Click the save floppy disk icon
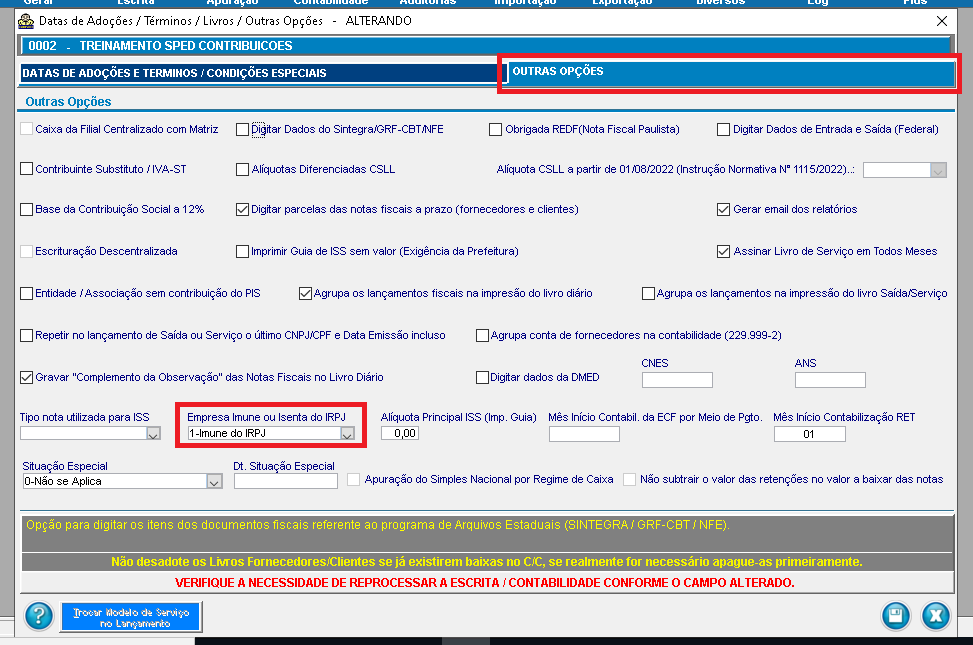The image size is (973, 645). [x=895, y=616]
